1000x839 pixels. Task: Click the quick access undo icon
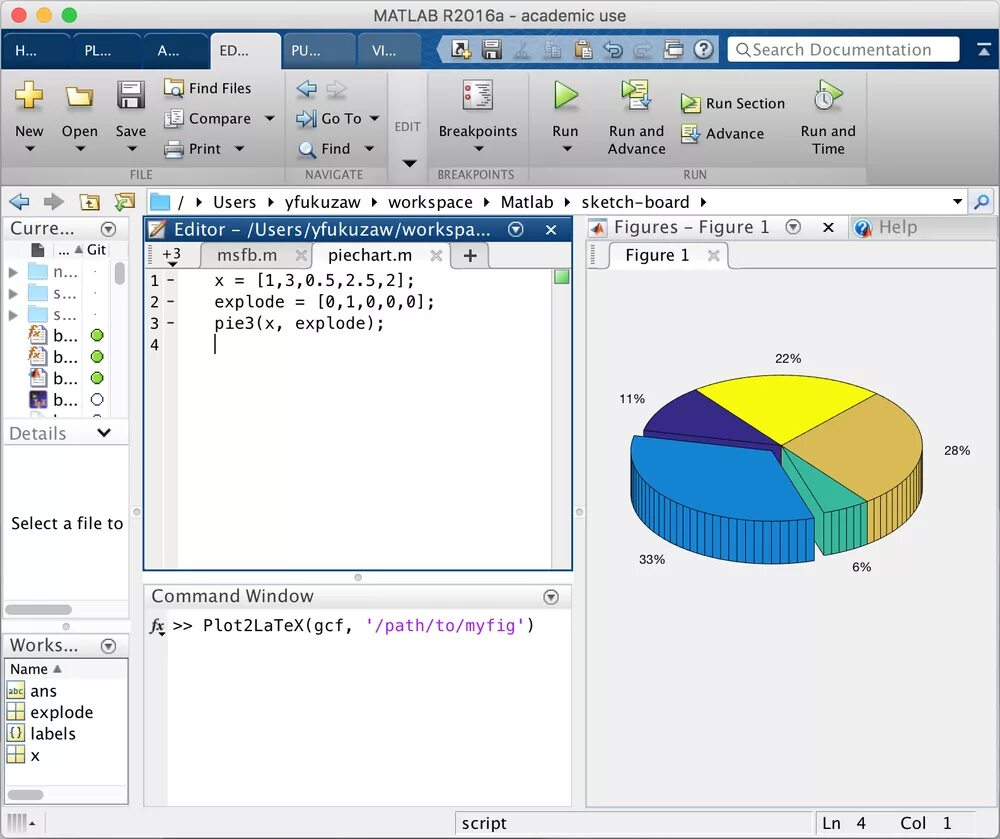(x=613, y=49)
